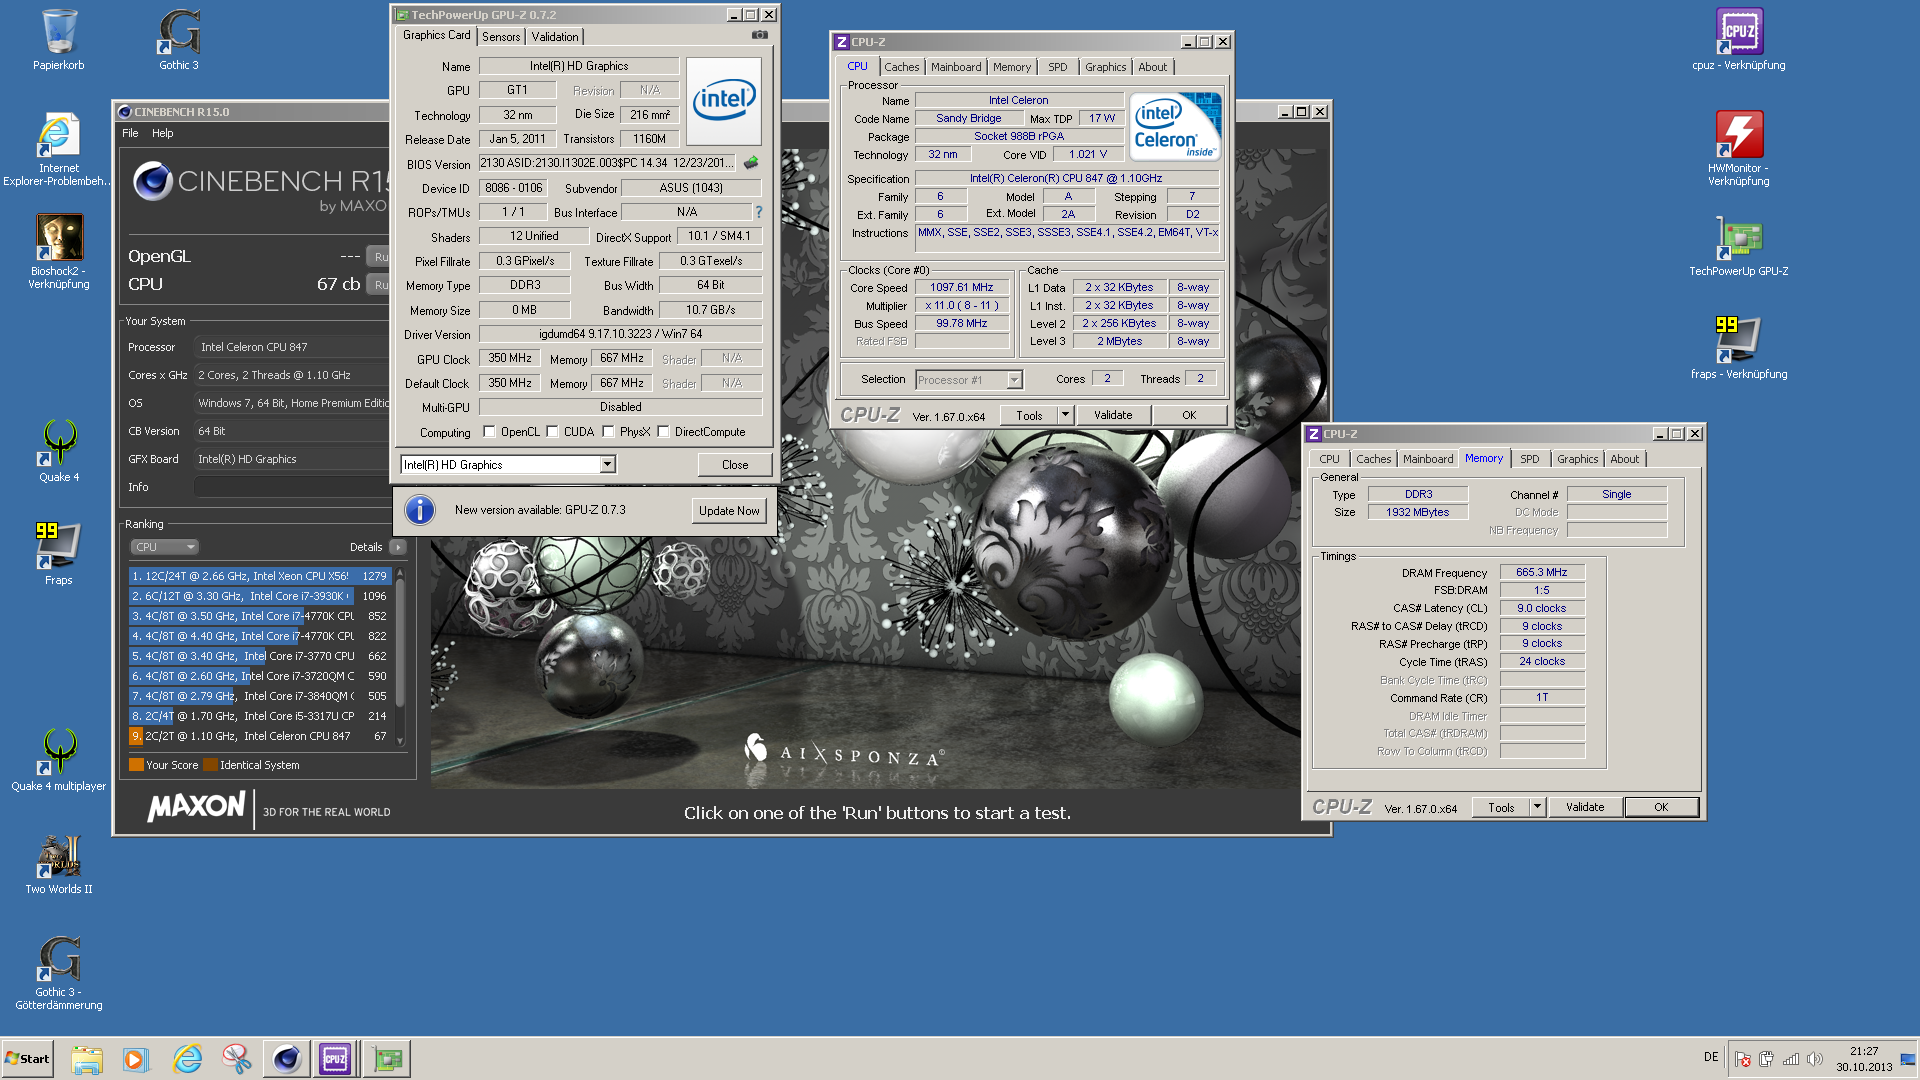Screen dimensions: 1920x1080
Task: Click the GPU-Z screenshot camera icon
Action: 760,35
